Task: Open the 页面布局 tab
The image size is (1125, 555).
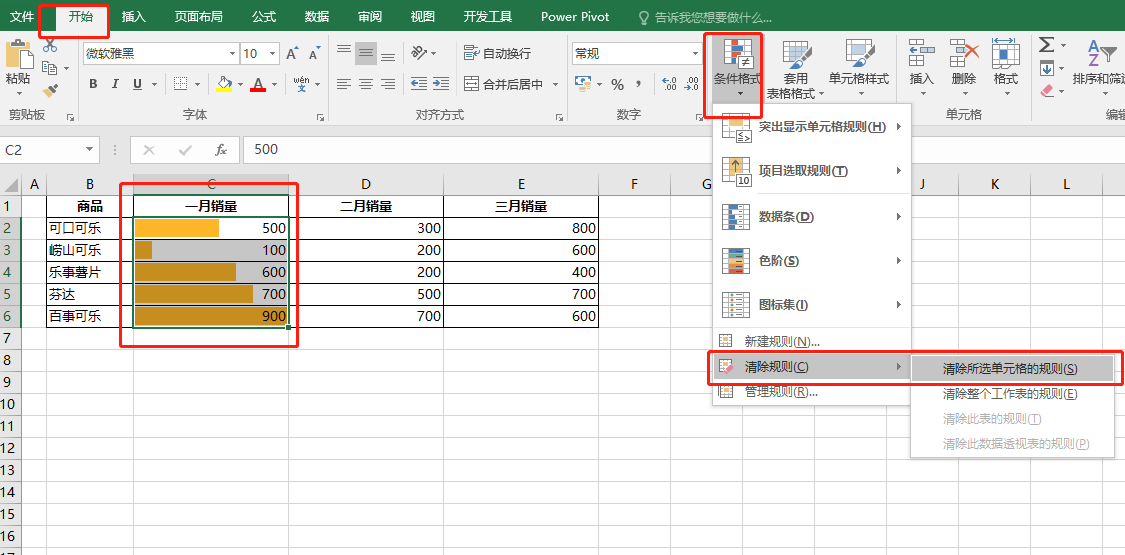Action: (x=198, y=17)
